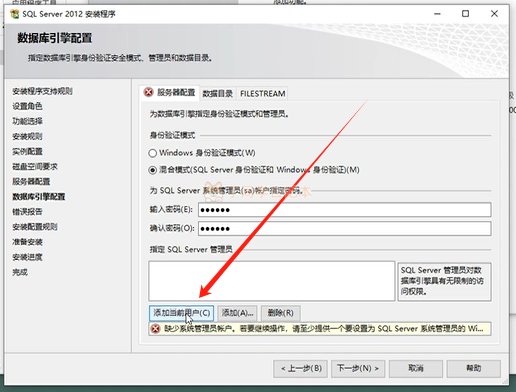Click the 取消 button
The height and width of the screenshot is (392, 516).
pos(416,368)
